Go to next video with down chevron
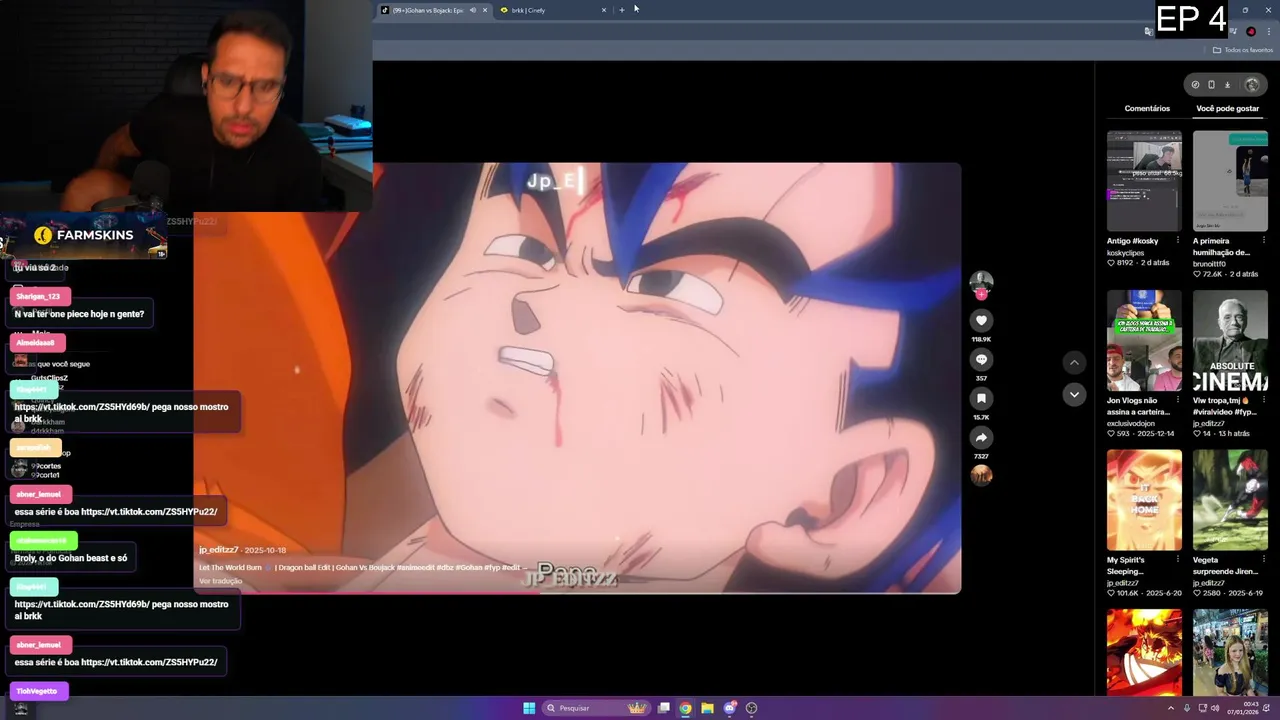Screen dimensions: 1280x720 1074,394
